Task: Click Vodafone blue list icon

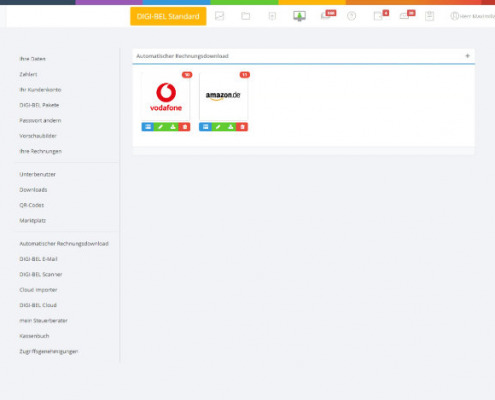Action: tap(148, 127)
